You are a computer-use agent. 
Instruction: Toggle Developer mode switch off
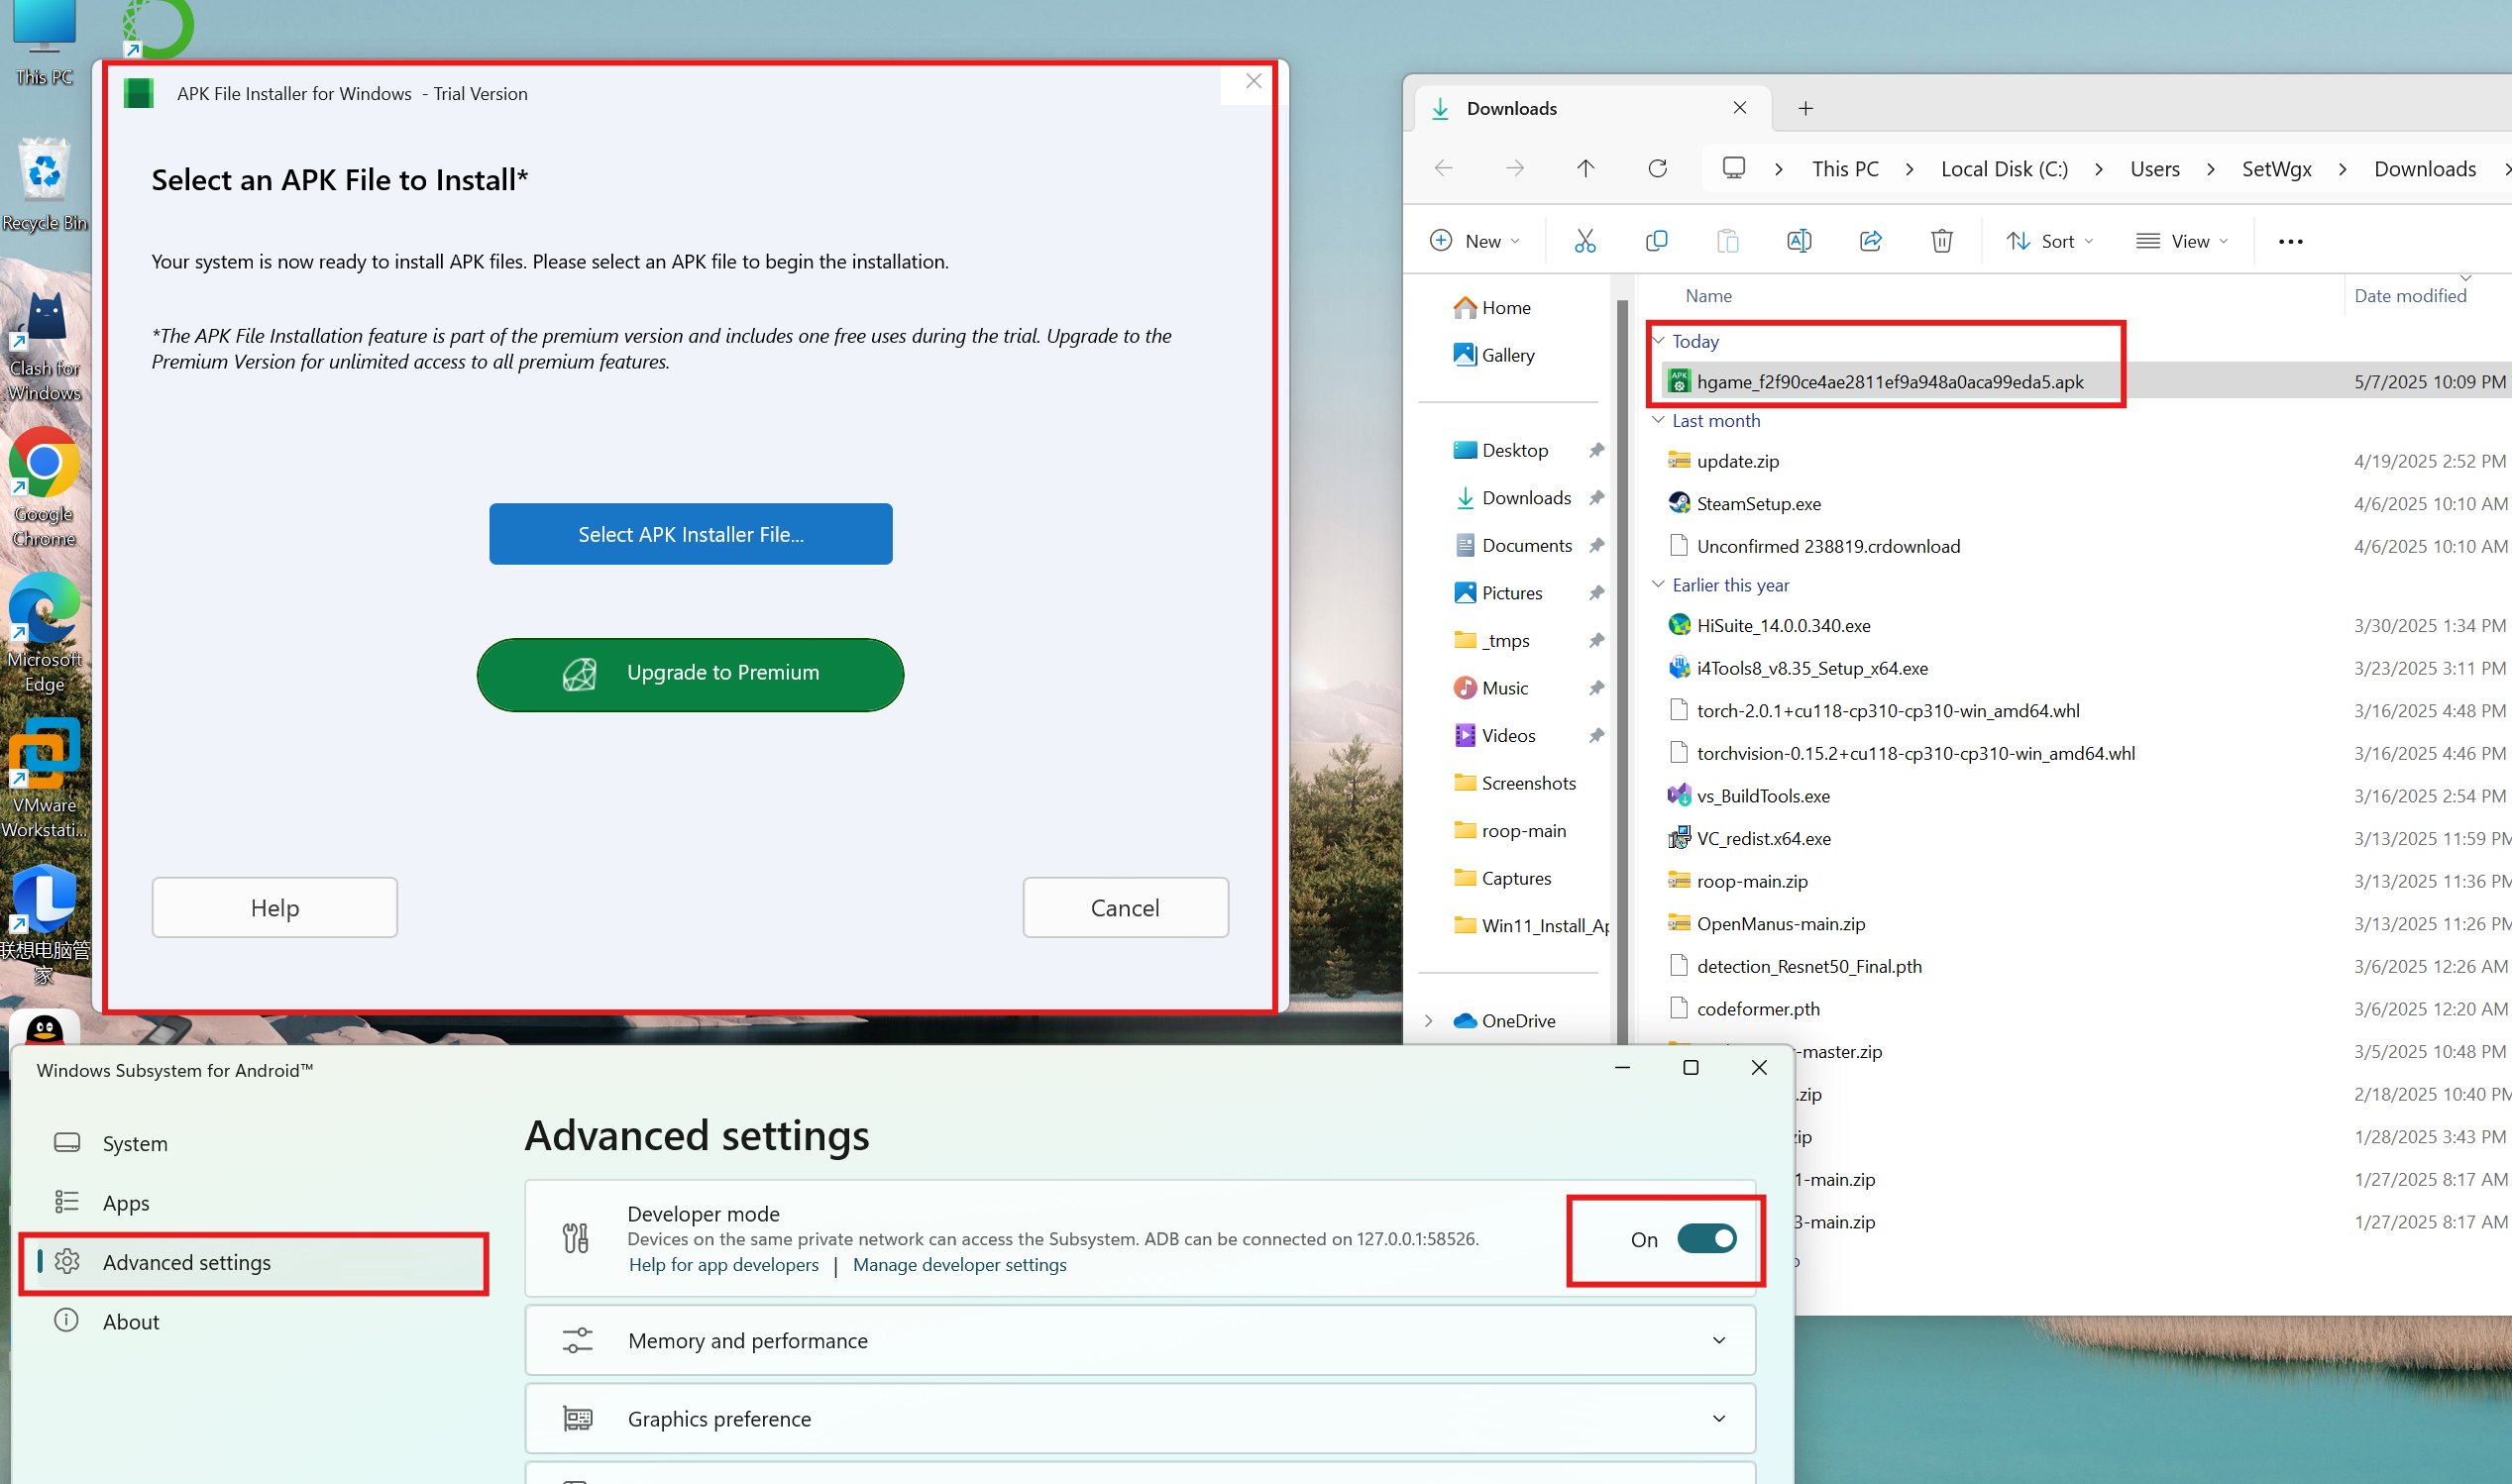click(x=1706, y=1239)
